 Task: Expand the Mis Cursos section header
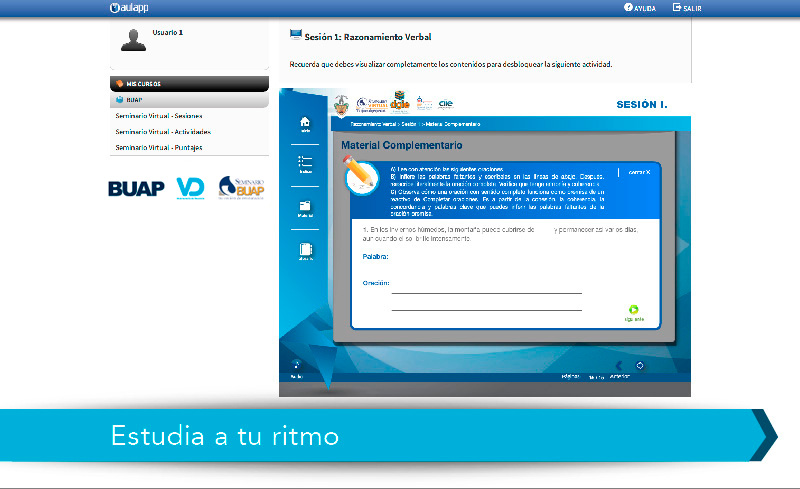tap(189, 84)
